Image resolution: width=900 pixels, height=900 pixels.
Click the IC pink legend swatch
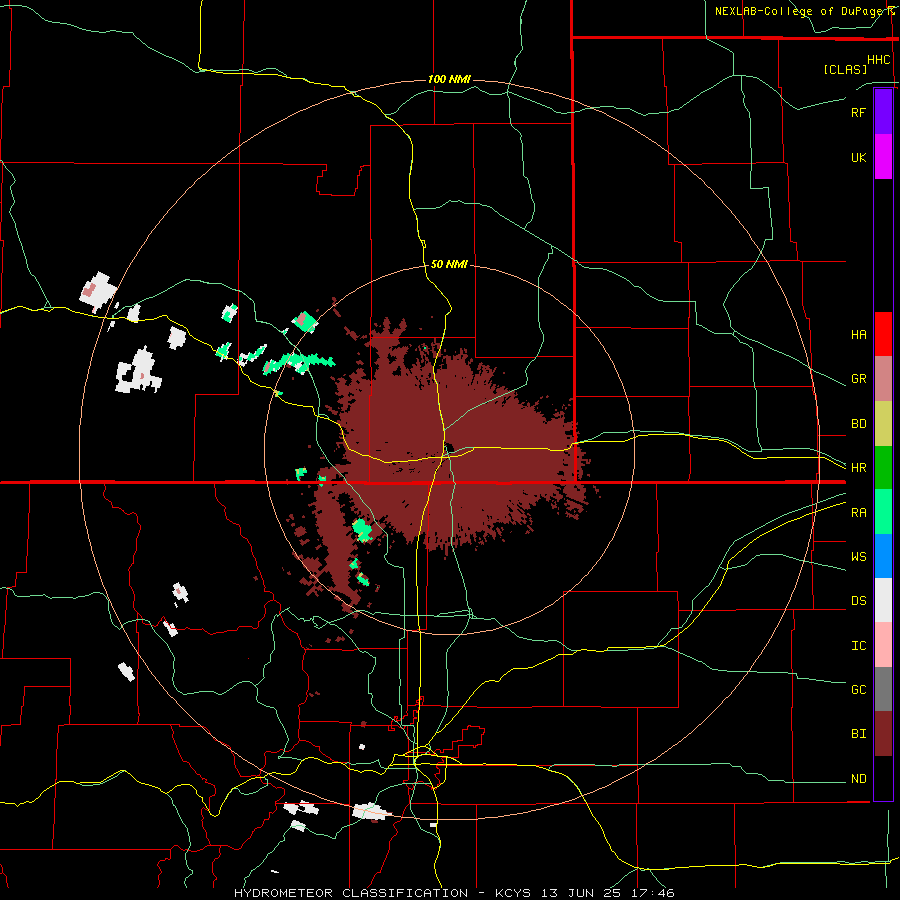click(x=883, y=645)
